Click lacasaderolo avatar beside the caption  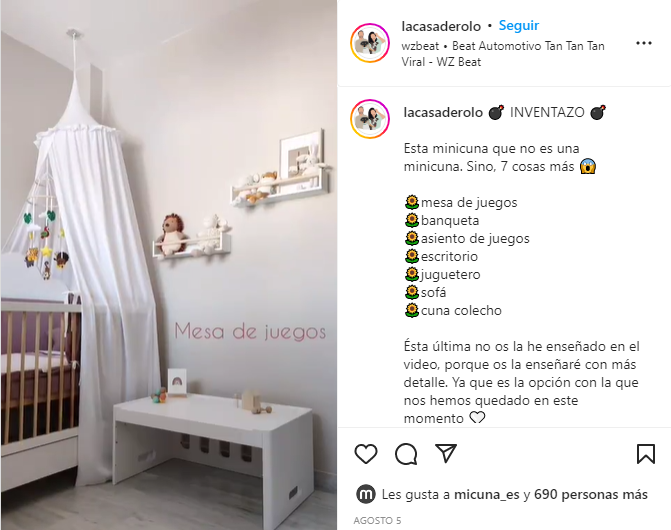pos(370,119)
